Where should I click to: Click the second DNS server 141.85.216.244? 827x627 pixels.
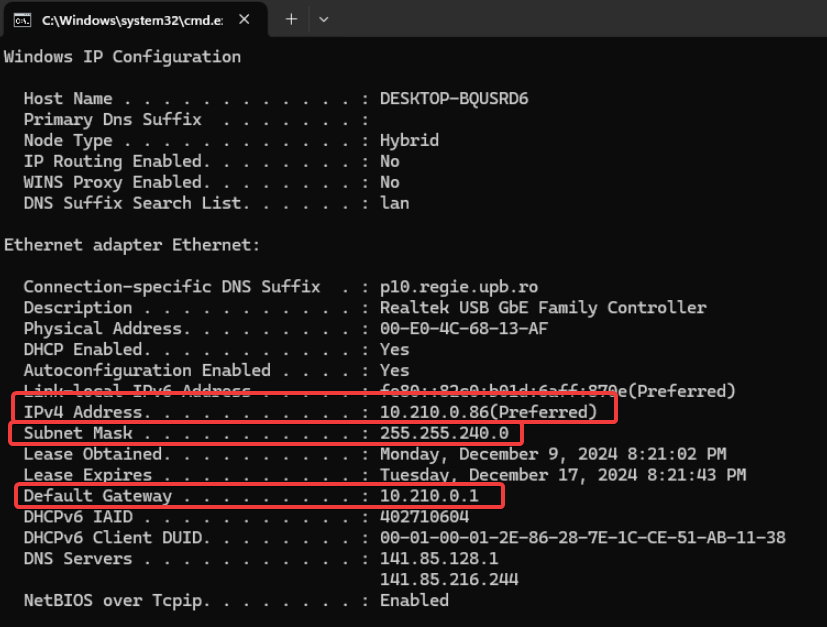(x=449, y=579)
